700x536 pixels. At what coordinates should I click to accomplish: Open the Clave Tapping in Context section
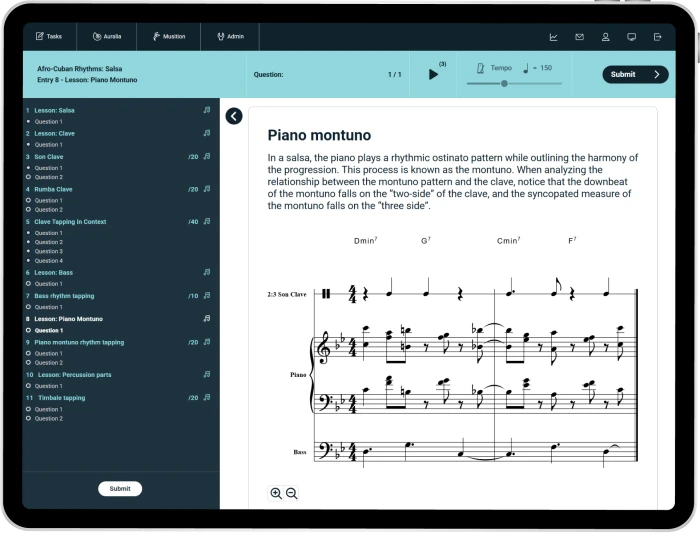70,222
